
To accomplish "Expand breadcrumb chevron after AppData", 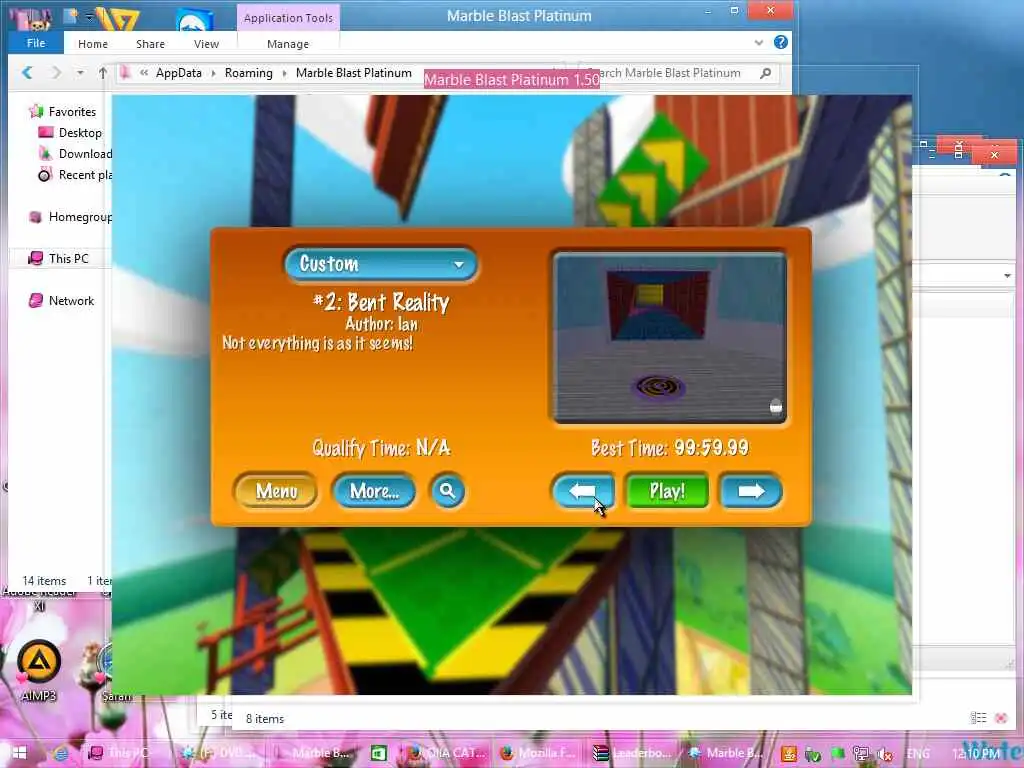I will tap(214, 73).
